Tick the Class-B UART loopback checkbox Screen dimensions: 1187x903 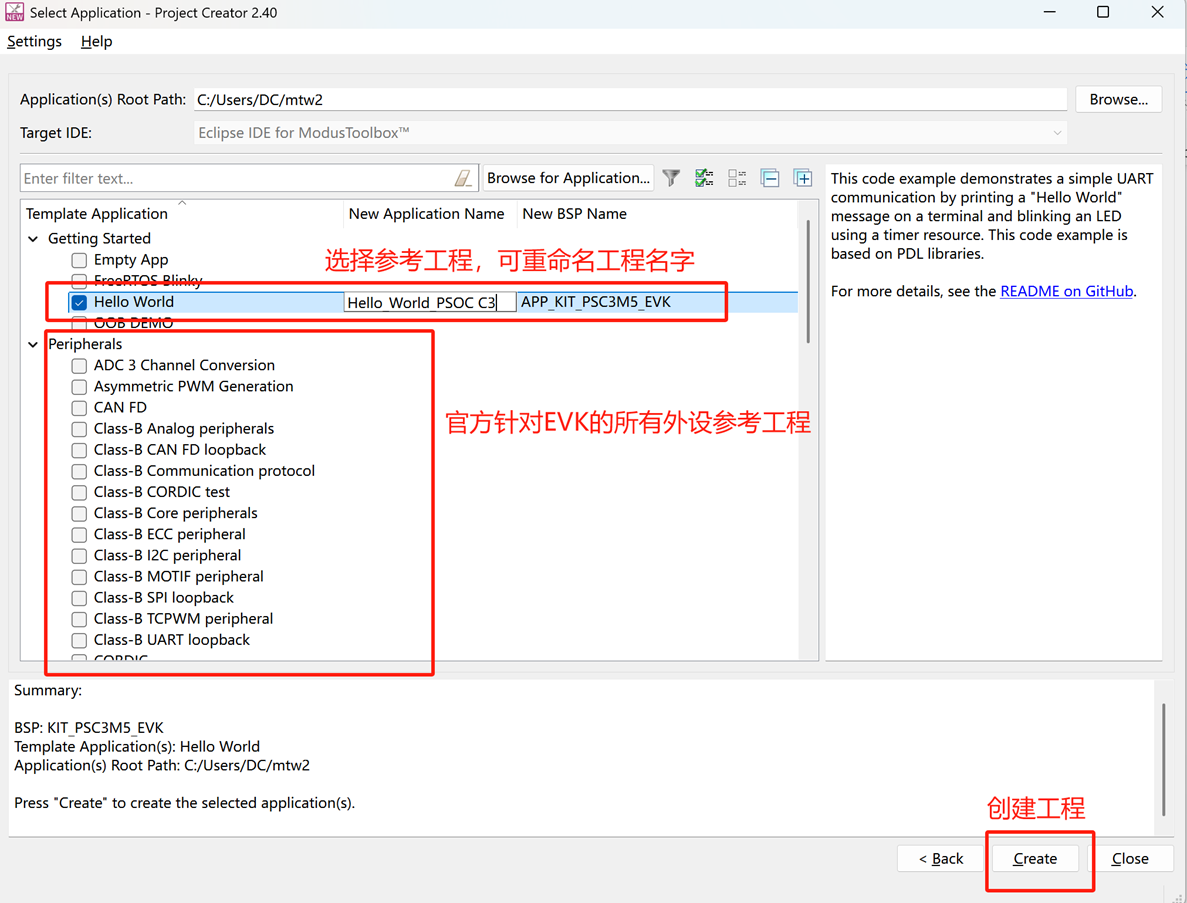pos(79,640)
